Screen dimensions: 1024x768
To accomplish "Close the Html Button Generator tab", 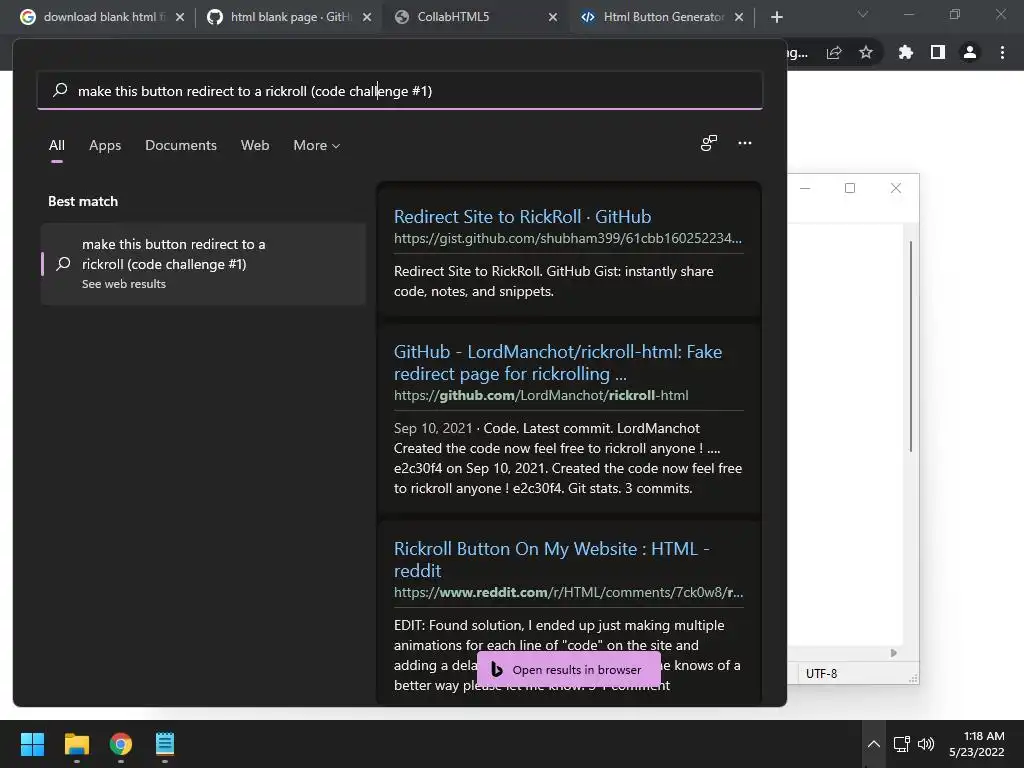I will 739,17.
